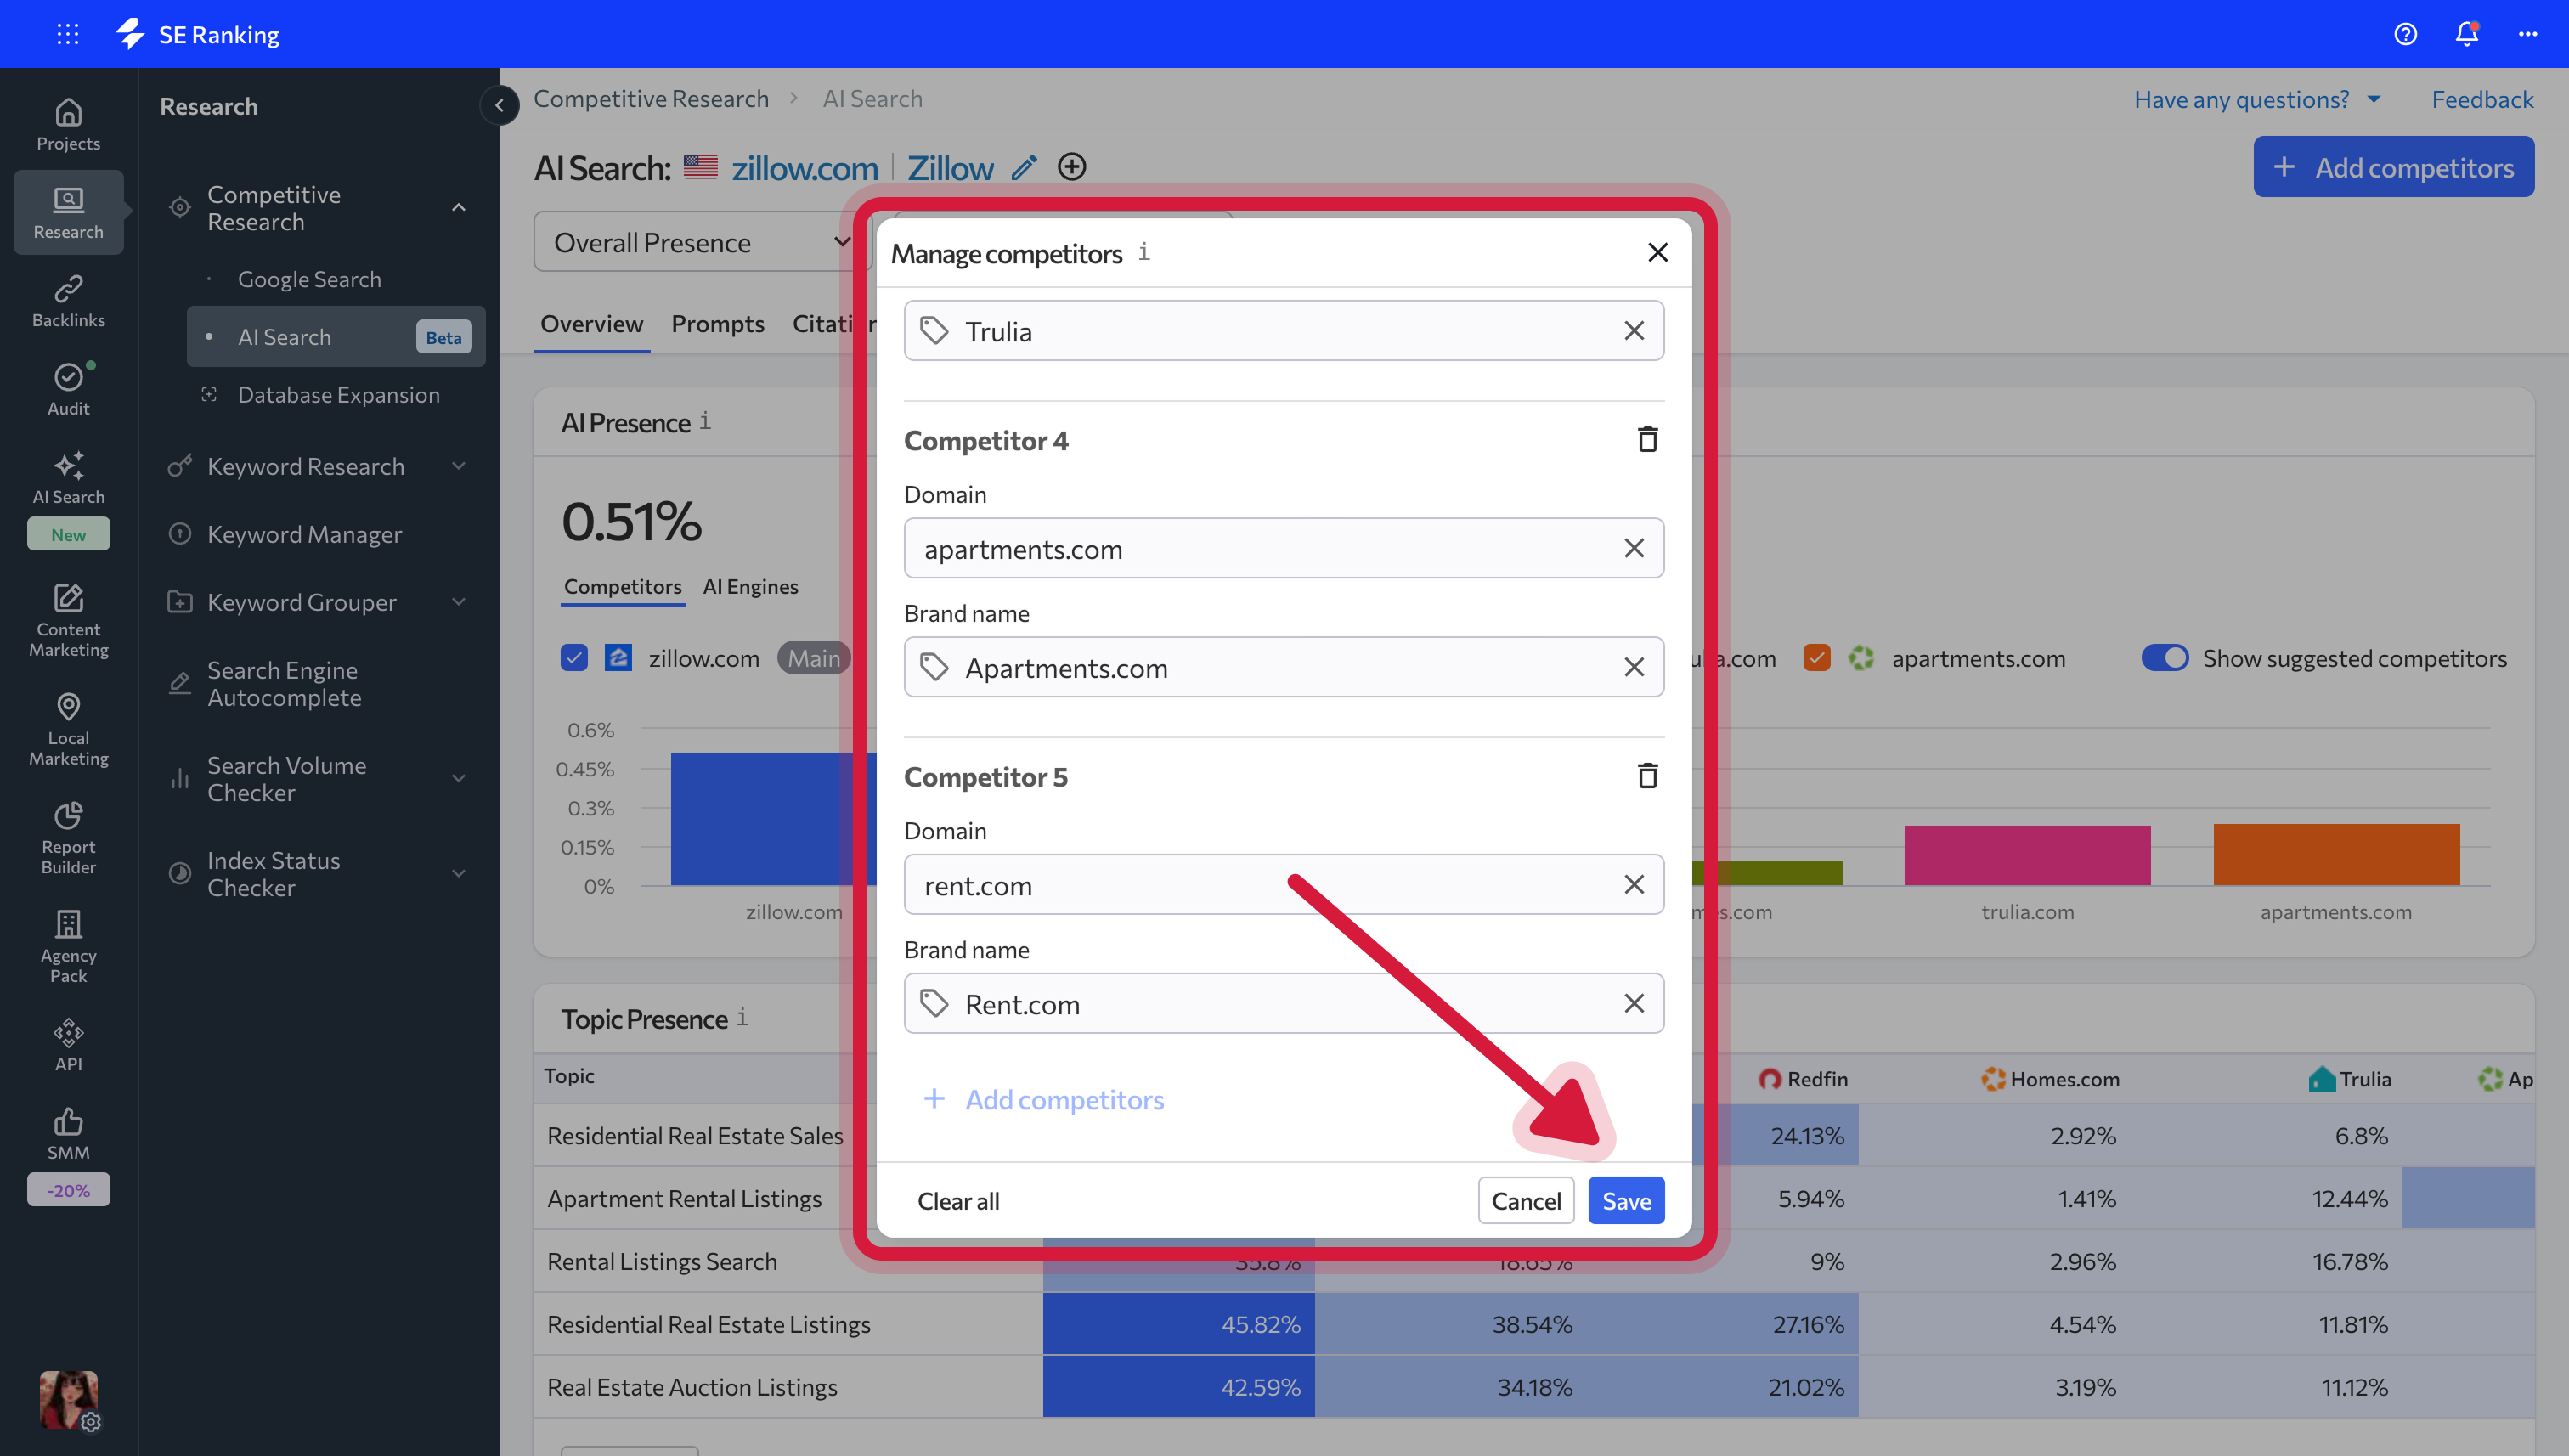The image size is (2569, 1456).
Task: Open the Feedback link
Action: (2482, 99)
